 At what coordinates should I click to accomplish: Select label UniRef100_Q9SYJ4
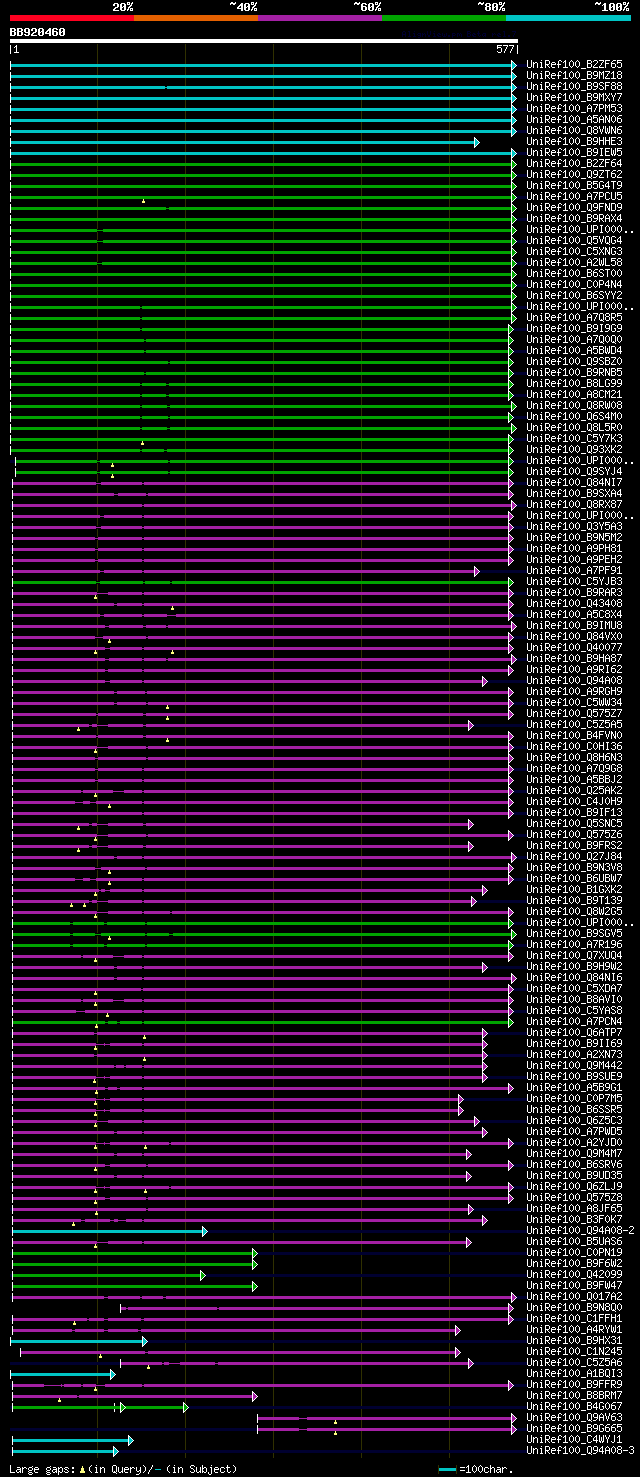pos(574,472)
